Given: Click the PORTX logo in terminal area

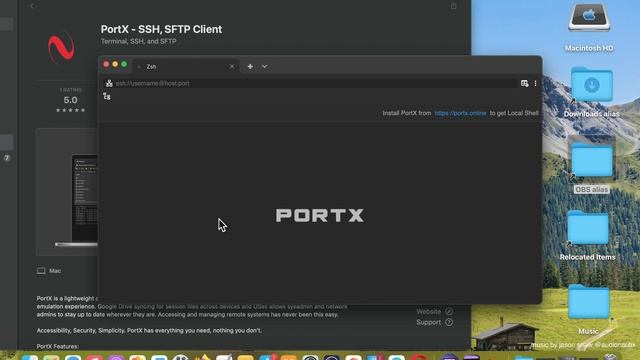Looking at the screenshot, I should tap(320, 216).
